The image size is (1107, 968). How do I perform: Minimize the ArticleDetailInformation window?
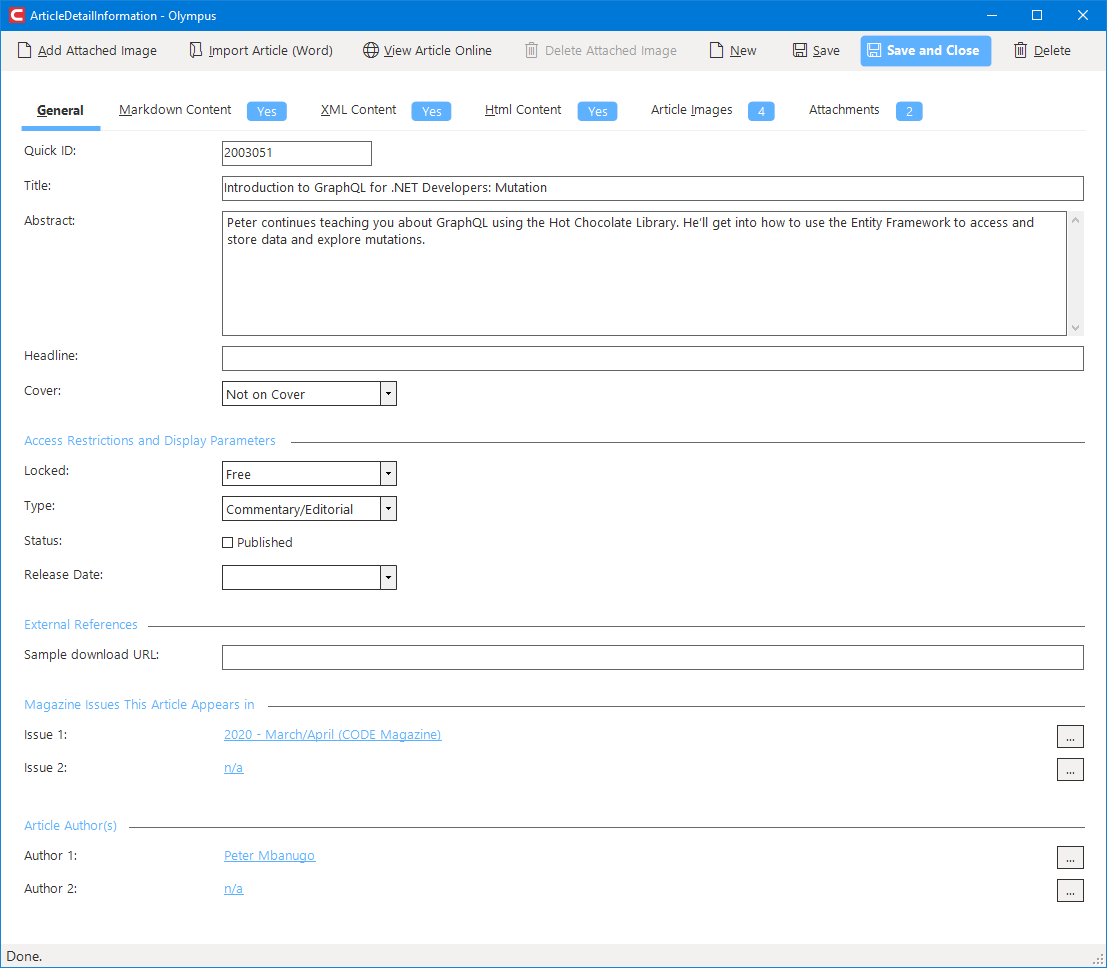[992, 15]
